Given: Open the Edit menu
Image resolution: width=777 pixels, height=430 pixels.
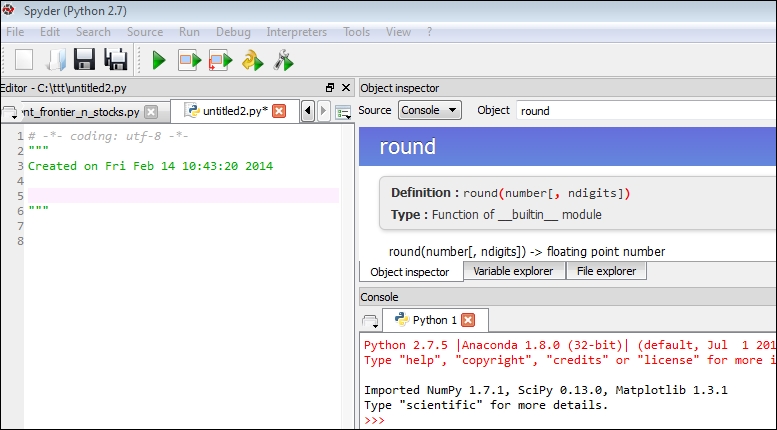Looking at the screenshot, I should point(50,32).
